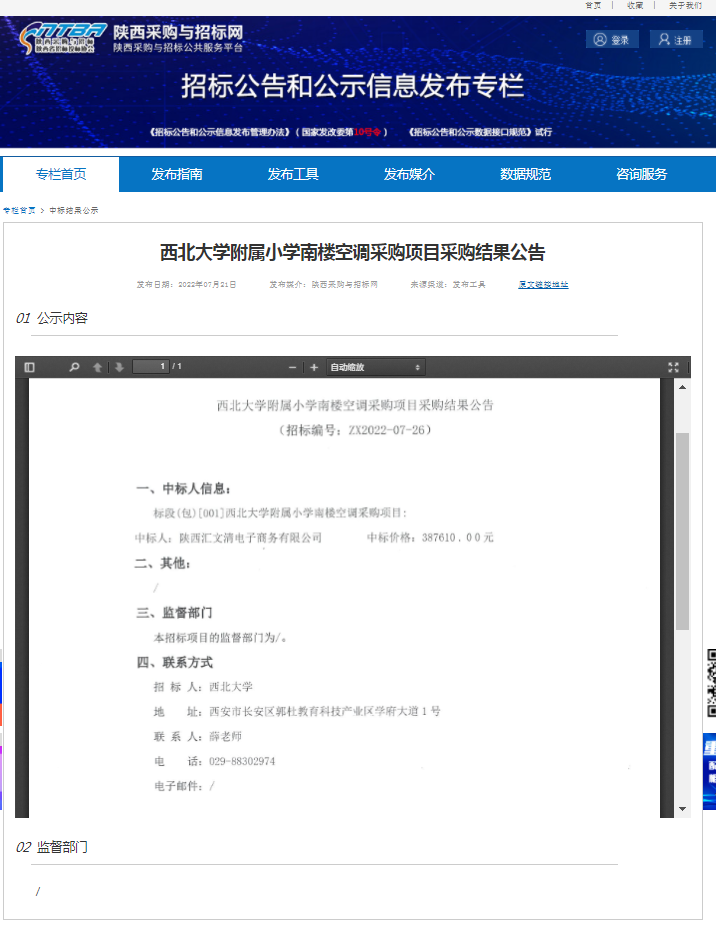The image size is (716, 930).
Task: Switch to the 数据规范 tab
Action: tap(525, 174)
